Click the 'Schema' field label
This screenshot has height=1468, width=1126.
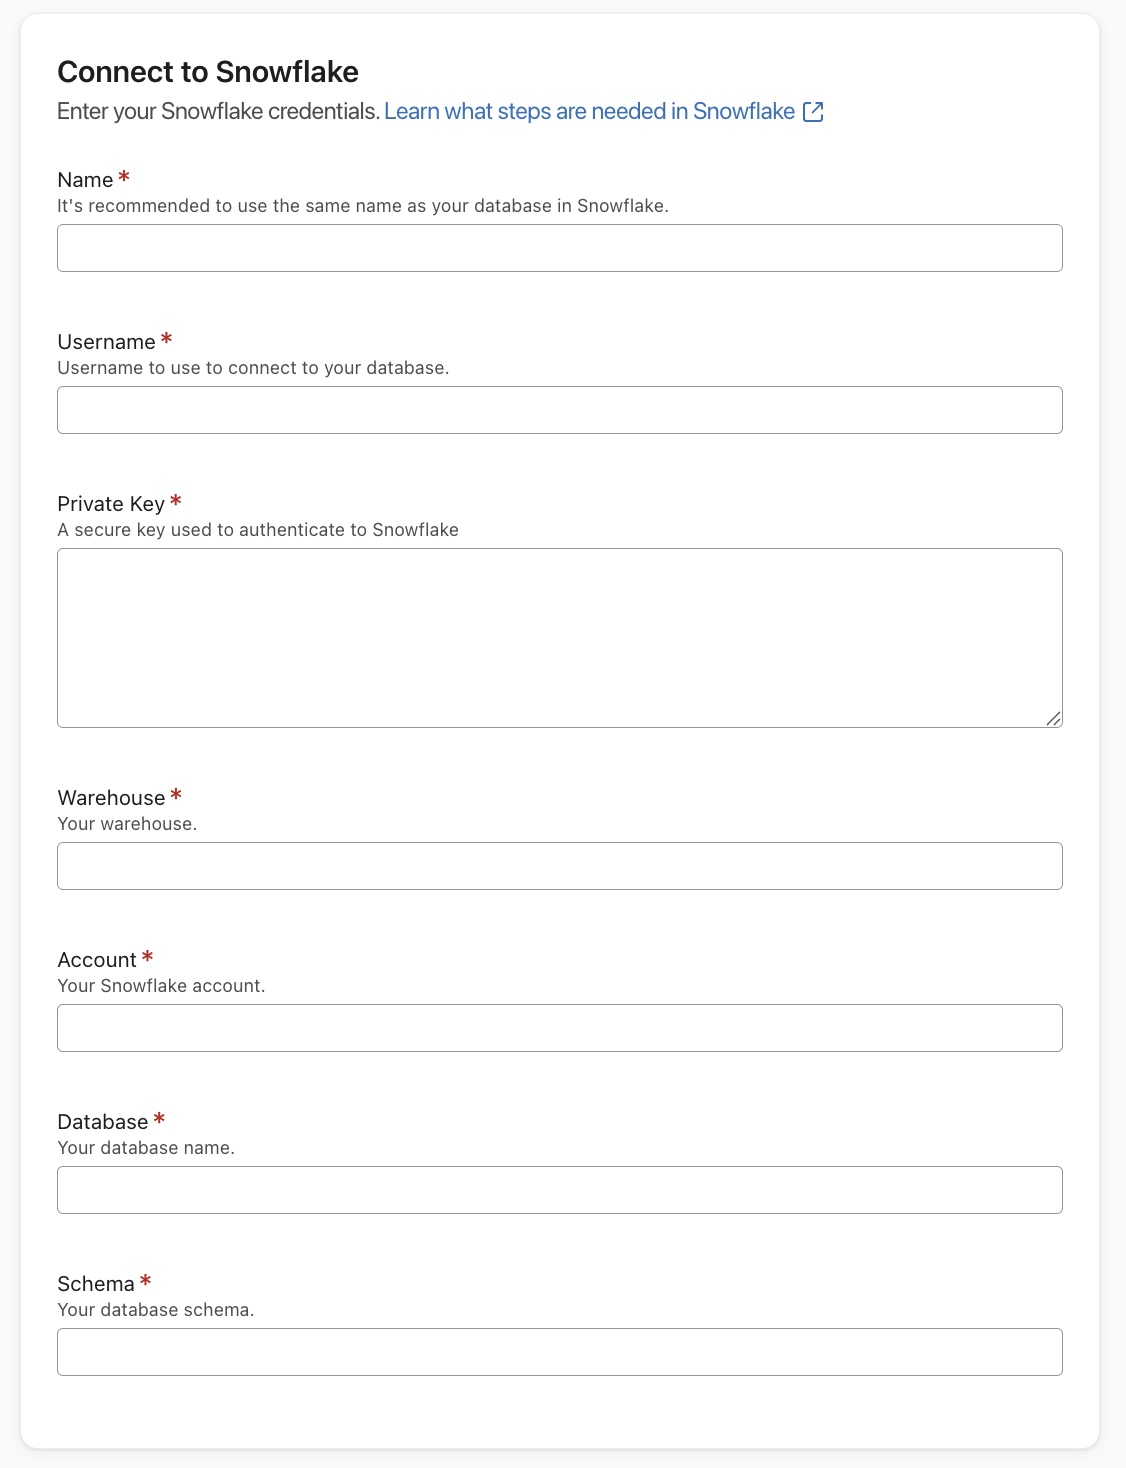tap(95, 1284)
